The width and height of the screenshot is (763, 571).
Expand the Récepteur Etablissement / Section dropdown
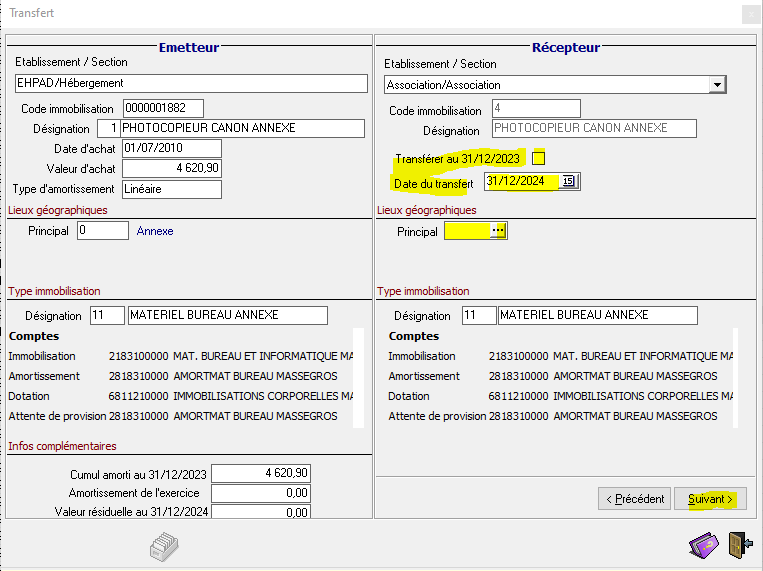point(716,85)
